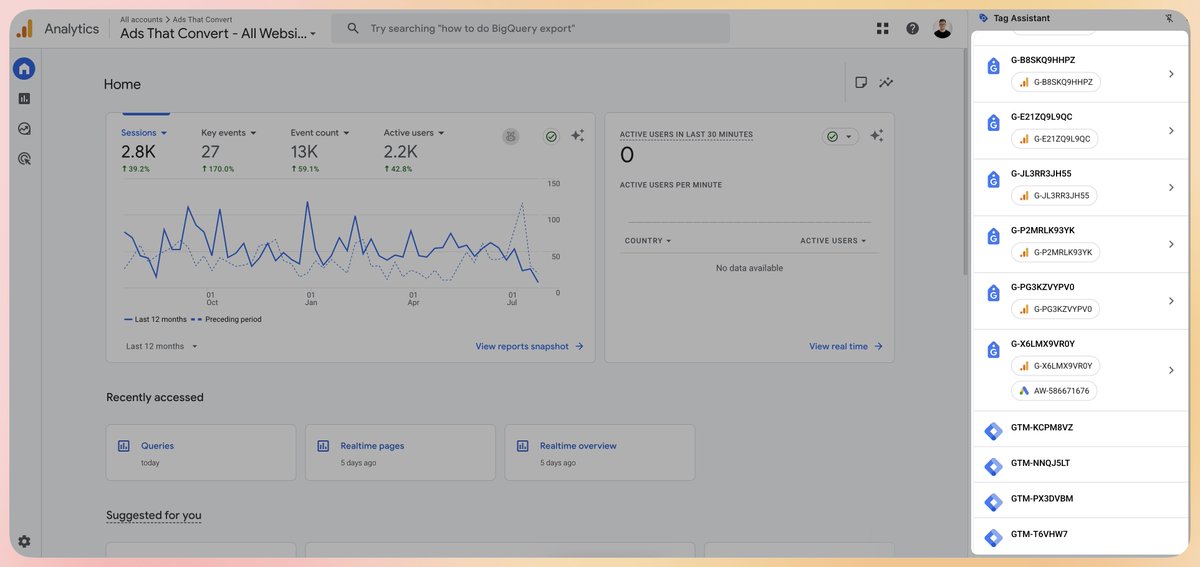
Task: Click the G-JL3RR3JH55 destination chip
Action: pyautogui.click(x=1054, y=195)
